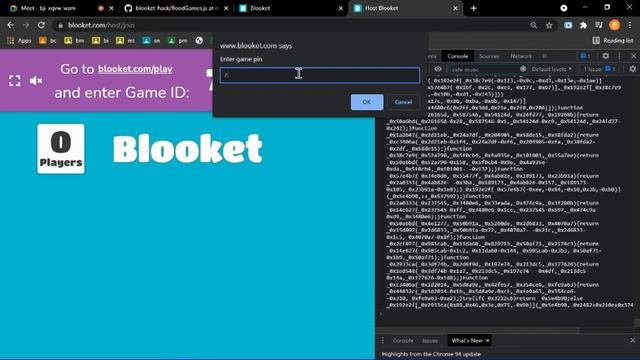
Task: Select the DevTools Console tab
Action: [458, 56]
